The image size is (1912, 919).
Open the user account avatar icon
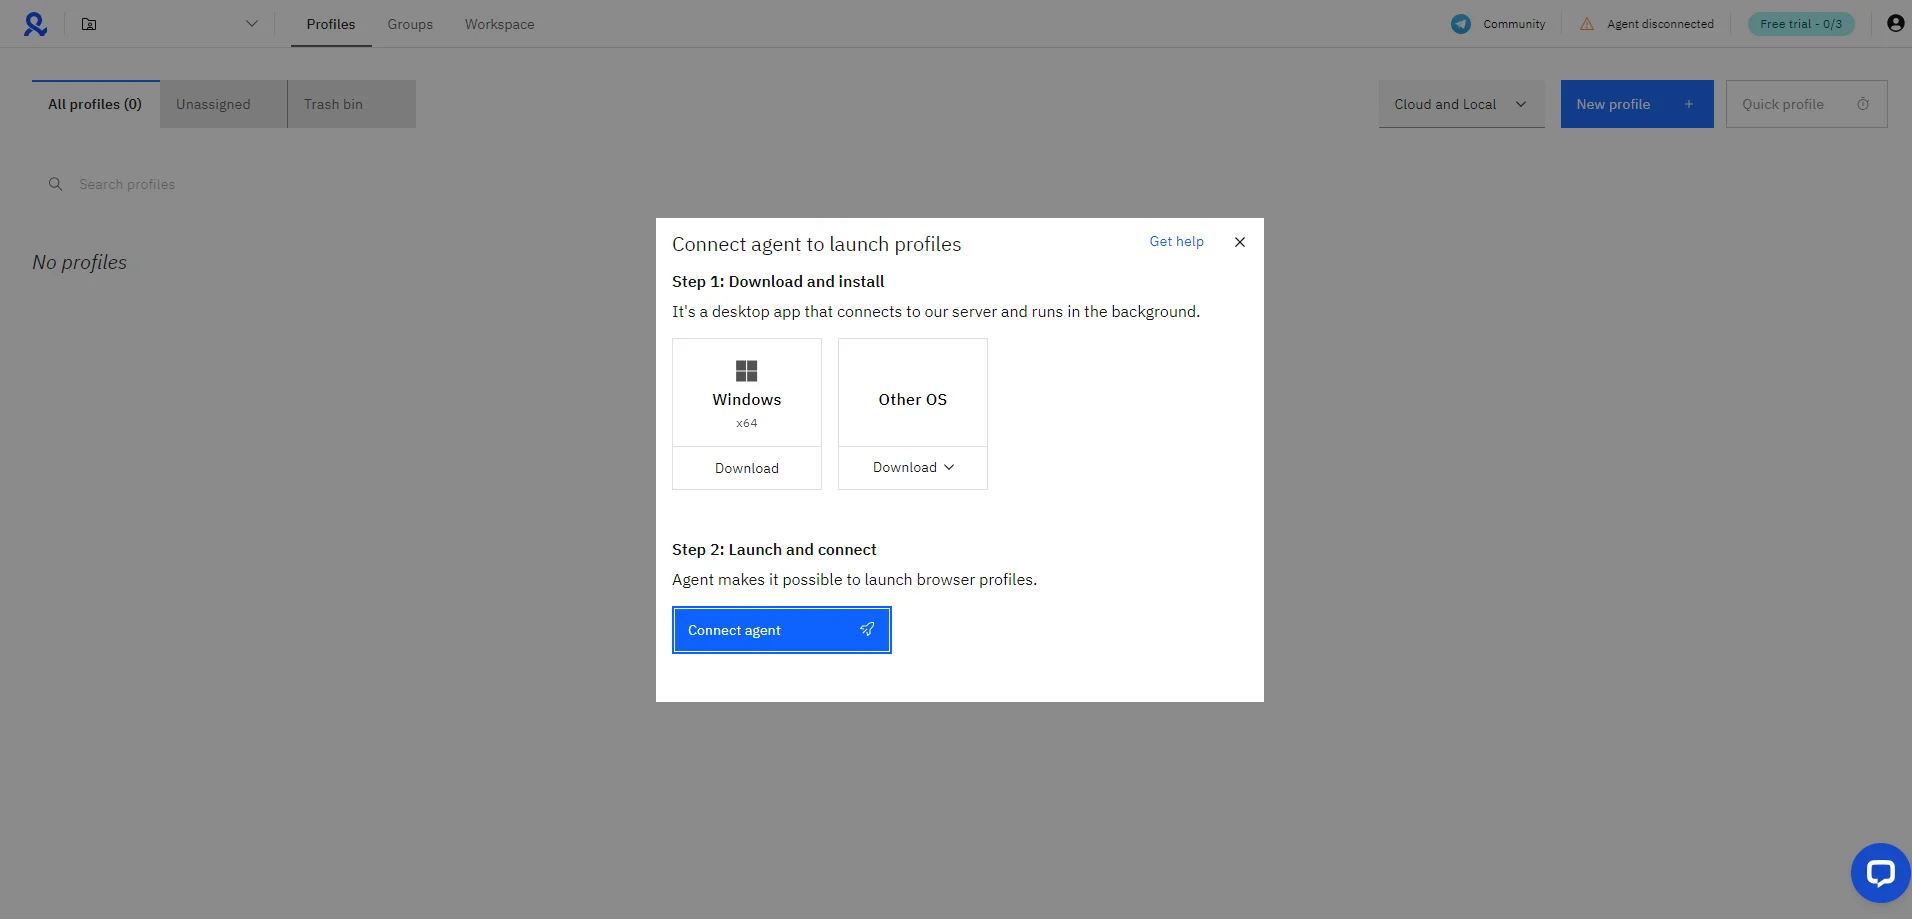[x=1895, y=24]
